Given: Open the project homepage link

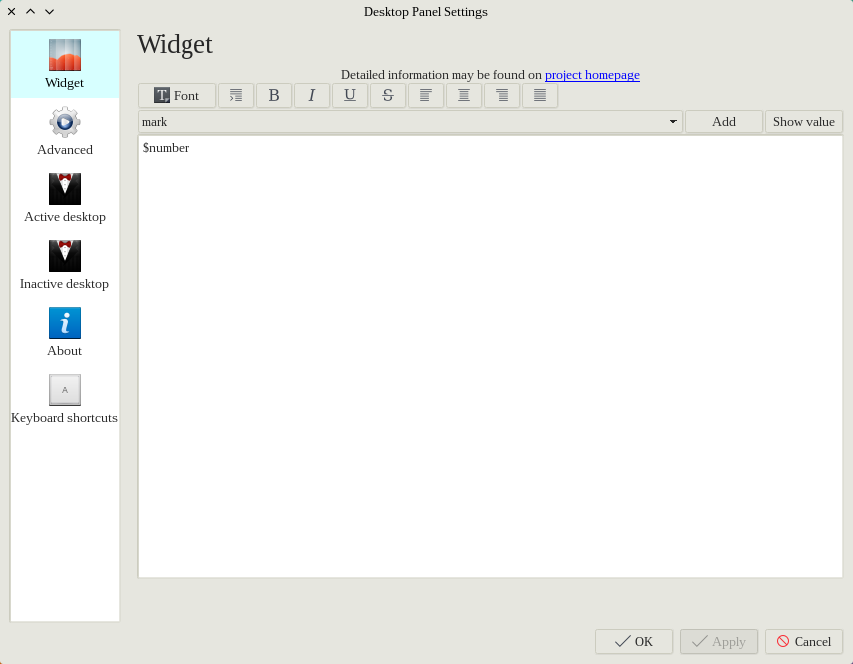Looking at the screenshot, I should [592, 75].
